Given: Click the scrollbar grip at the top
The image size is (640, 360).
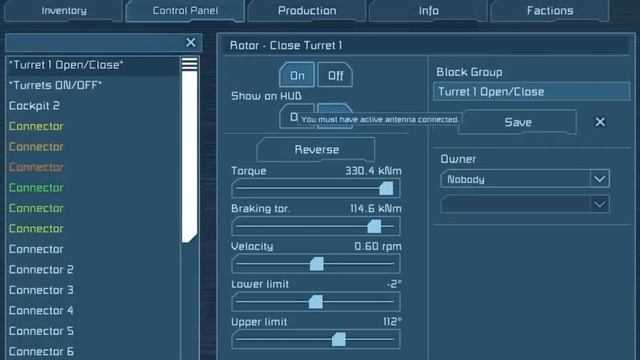Looking at the screenshot, I should point(189,64).
